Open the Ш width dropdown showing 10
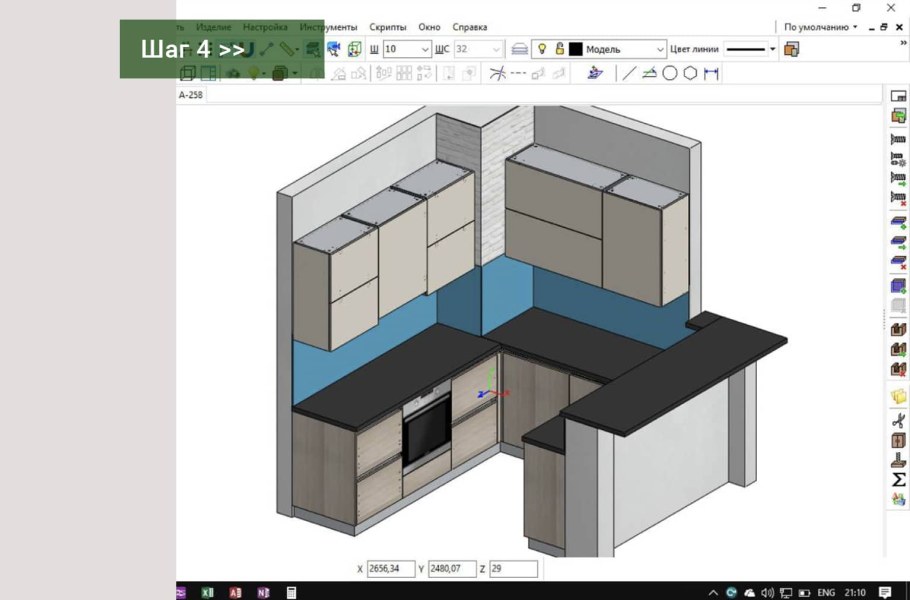Viewport: 910px width, 600px height. 425,49
